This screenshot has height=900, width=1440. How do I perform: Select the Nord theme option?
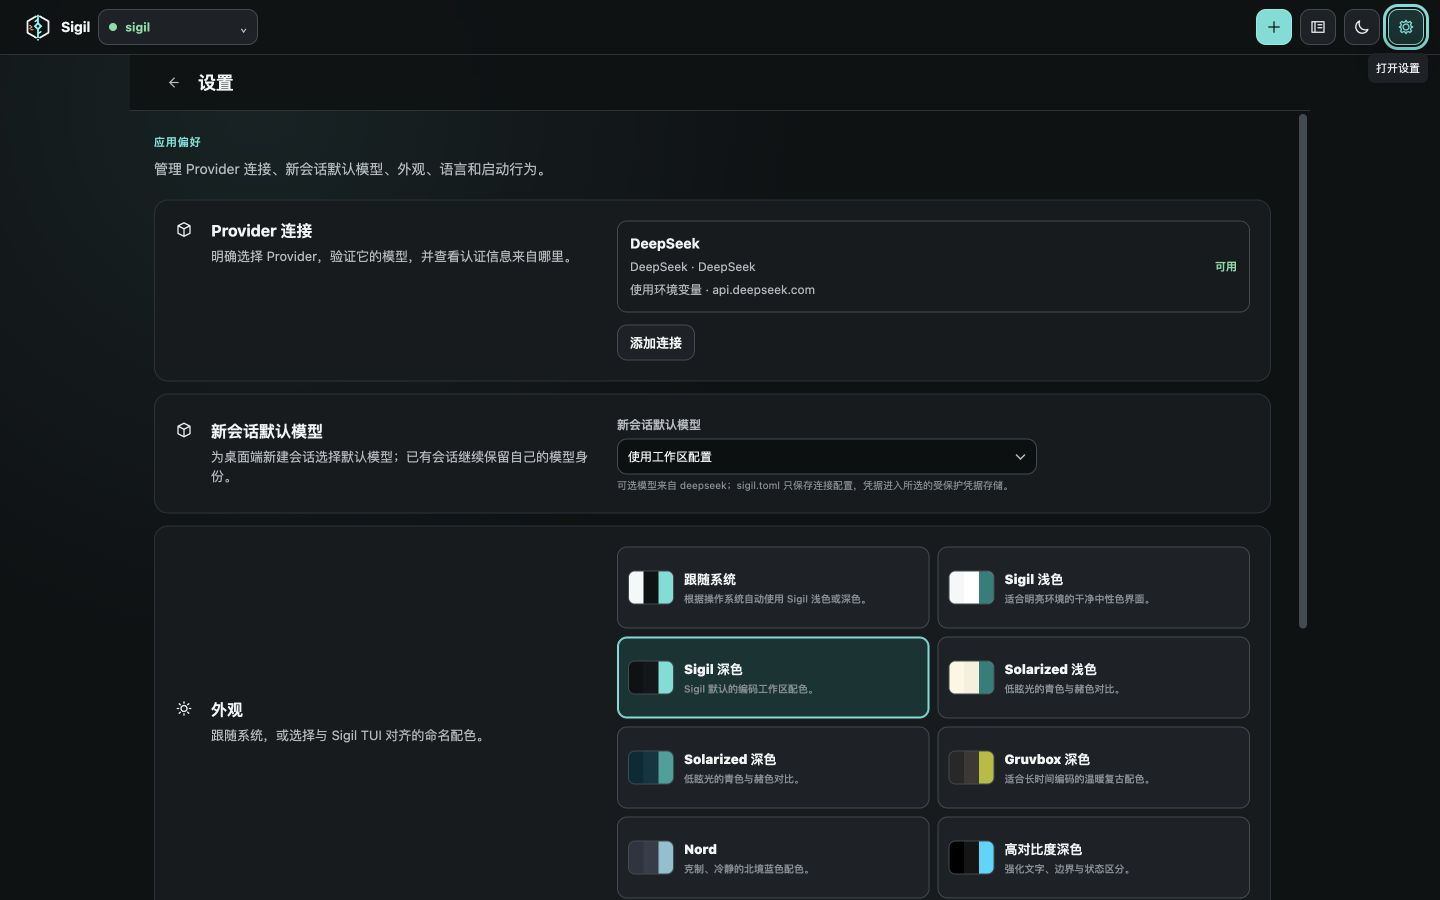[773, 857]
